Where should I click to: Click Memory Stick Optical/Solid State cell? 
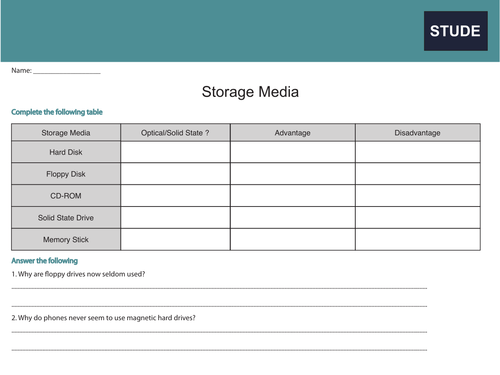click(175, 239)
